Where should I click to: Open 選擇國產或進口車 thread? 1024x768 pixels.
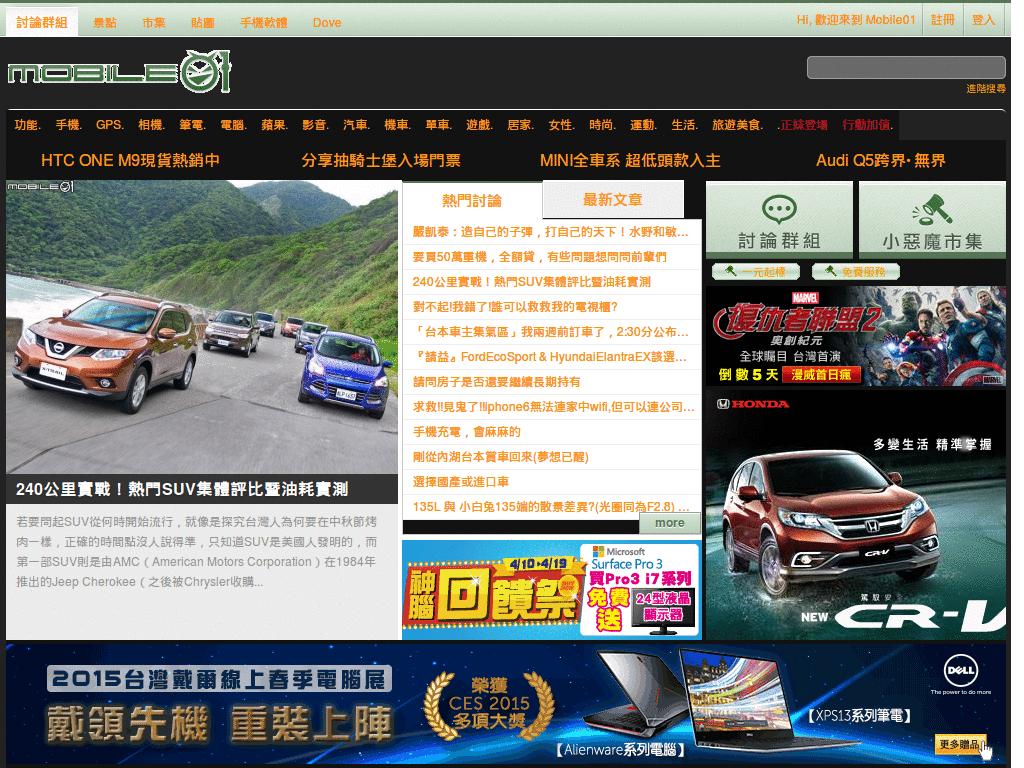coord(460,482)
